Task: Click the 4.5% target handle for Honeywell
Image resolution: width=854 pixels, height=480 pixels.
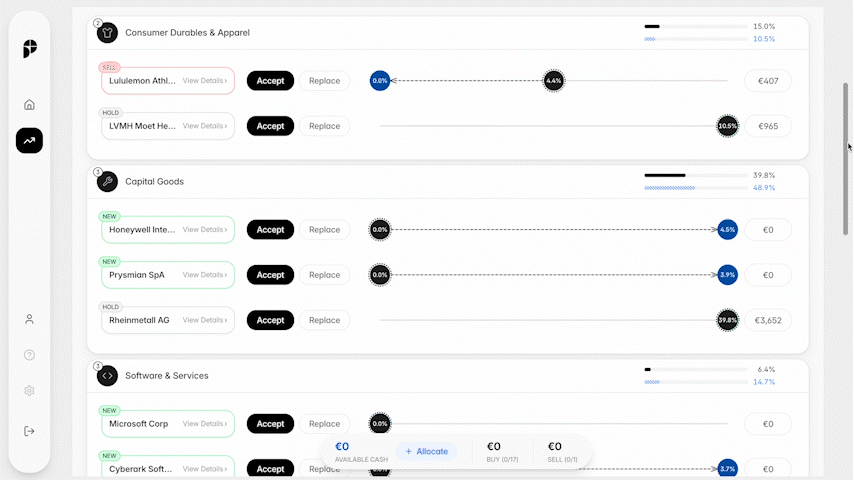Action: (727, 230)
